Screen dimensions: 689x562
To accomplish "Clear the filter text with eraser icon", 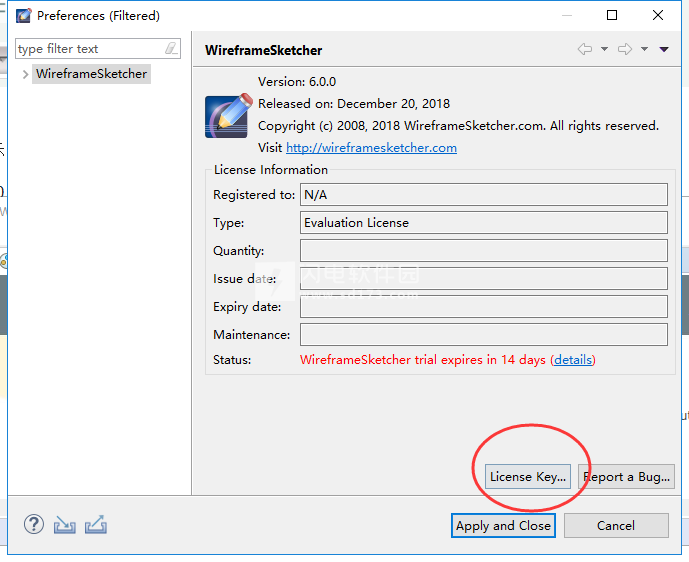I will (x=171, y=48).
